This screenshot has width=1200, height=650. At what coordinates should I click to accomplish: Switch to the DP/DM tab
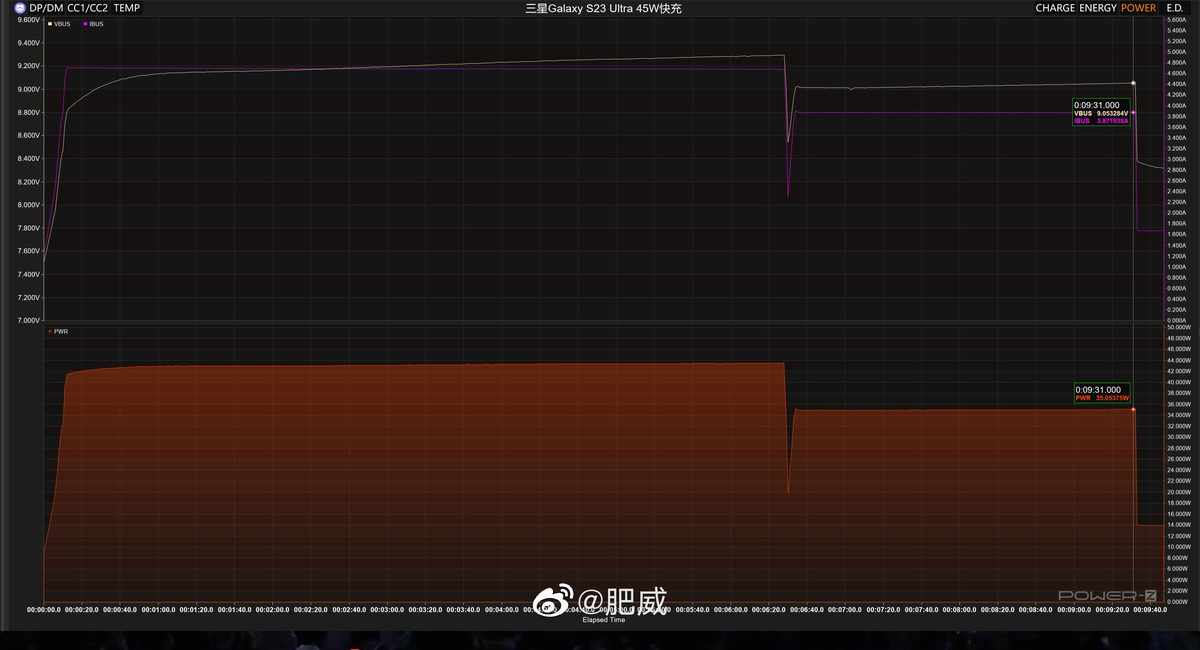coord(46,8)
